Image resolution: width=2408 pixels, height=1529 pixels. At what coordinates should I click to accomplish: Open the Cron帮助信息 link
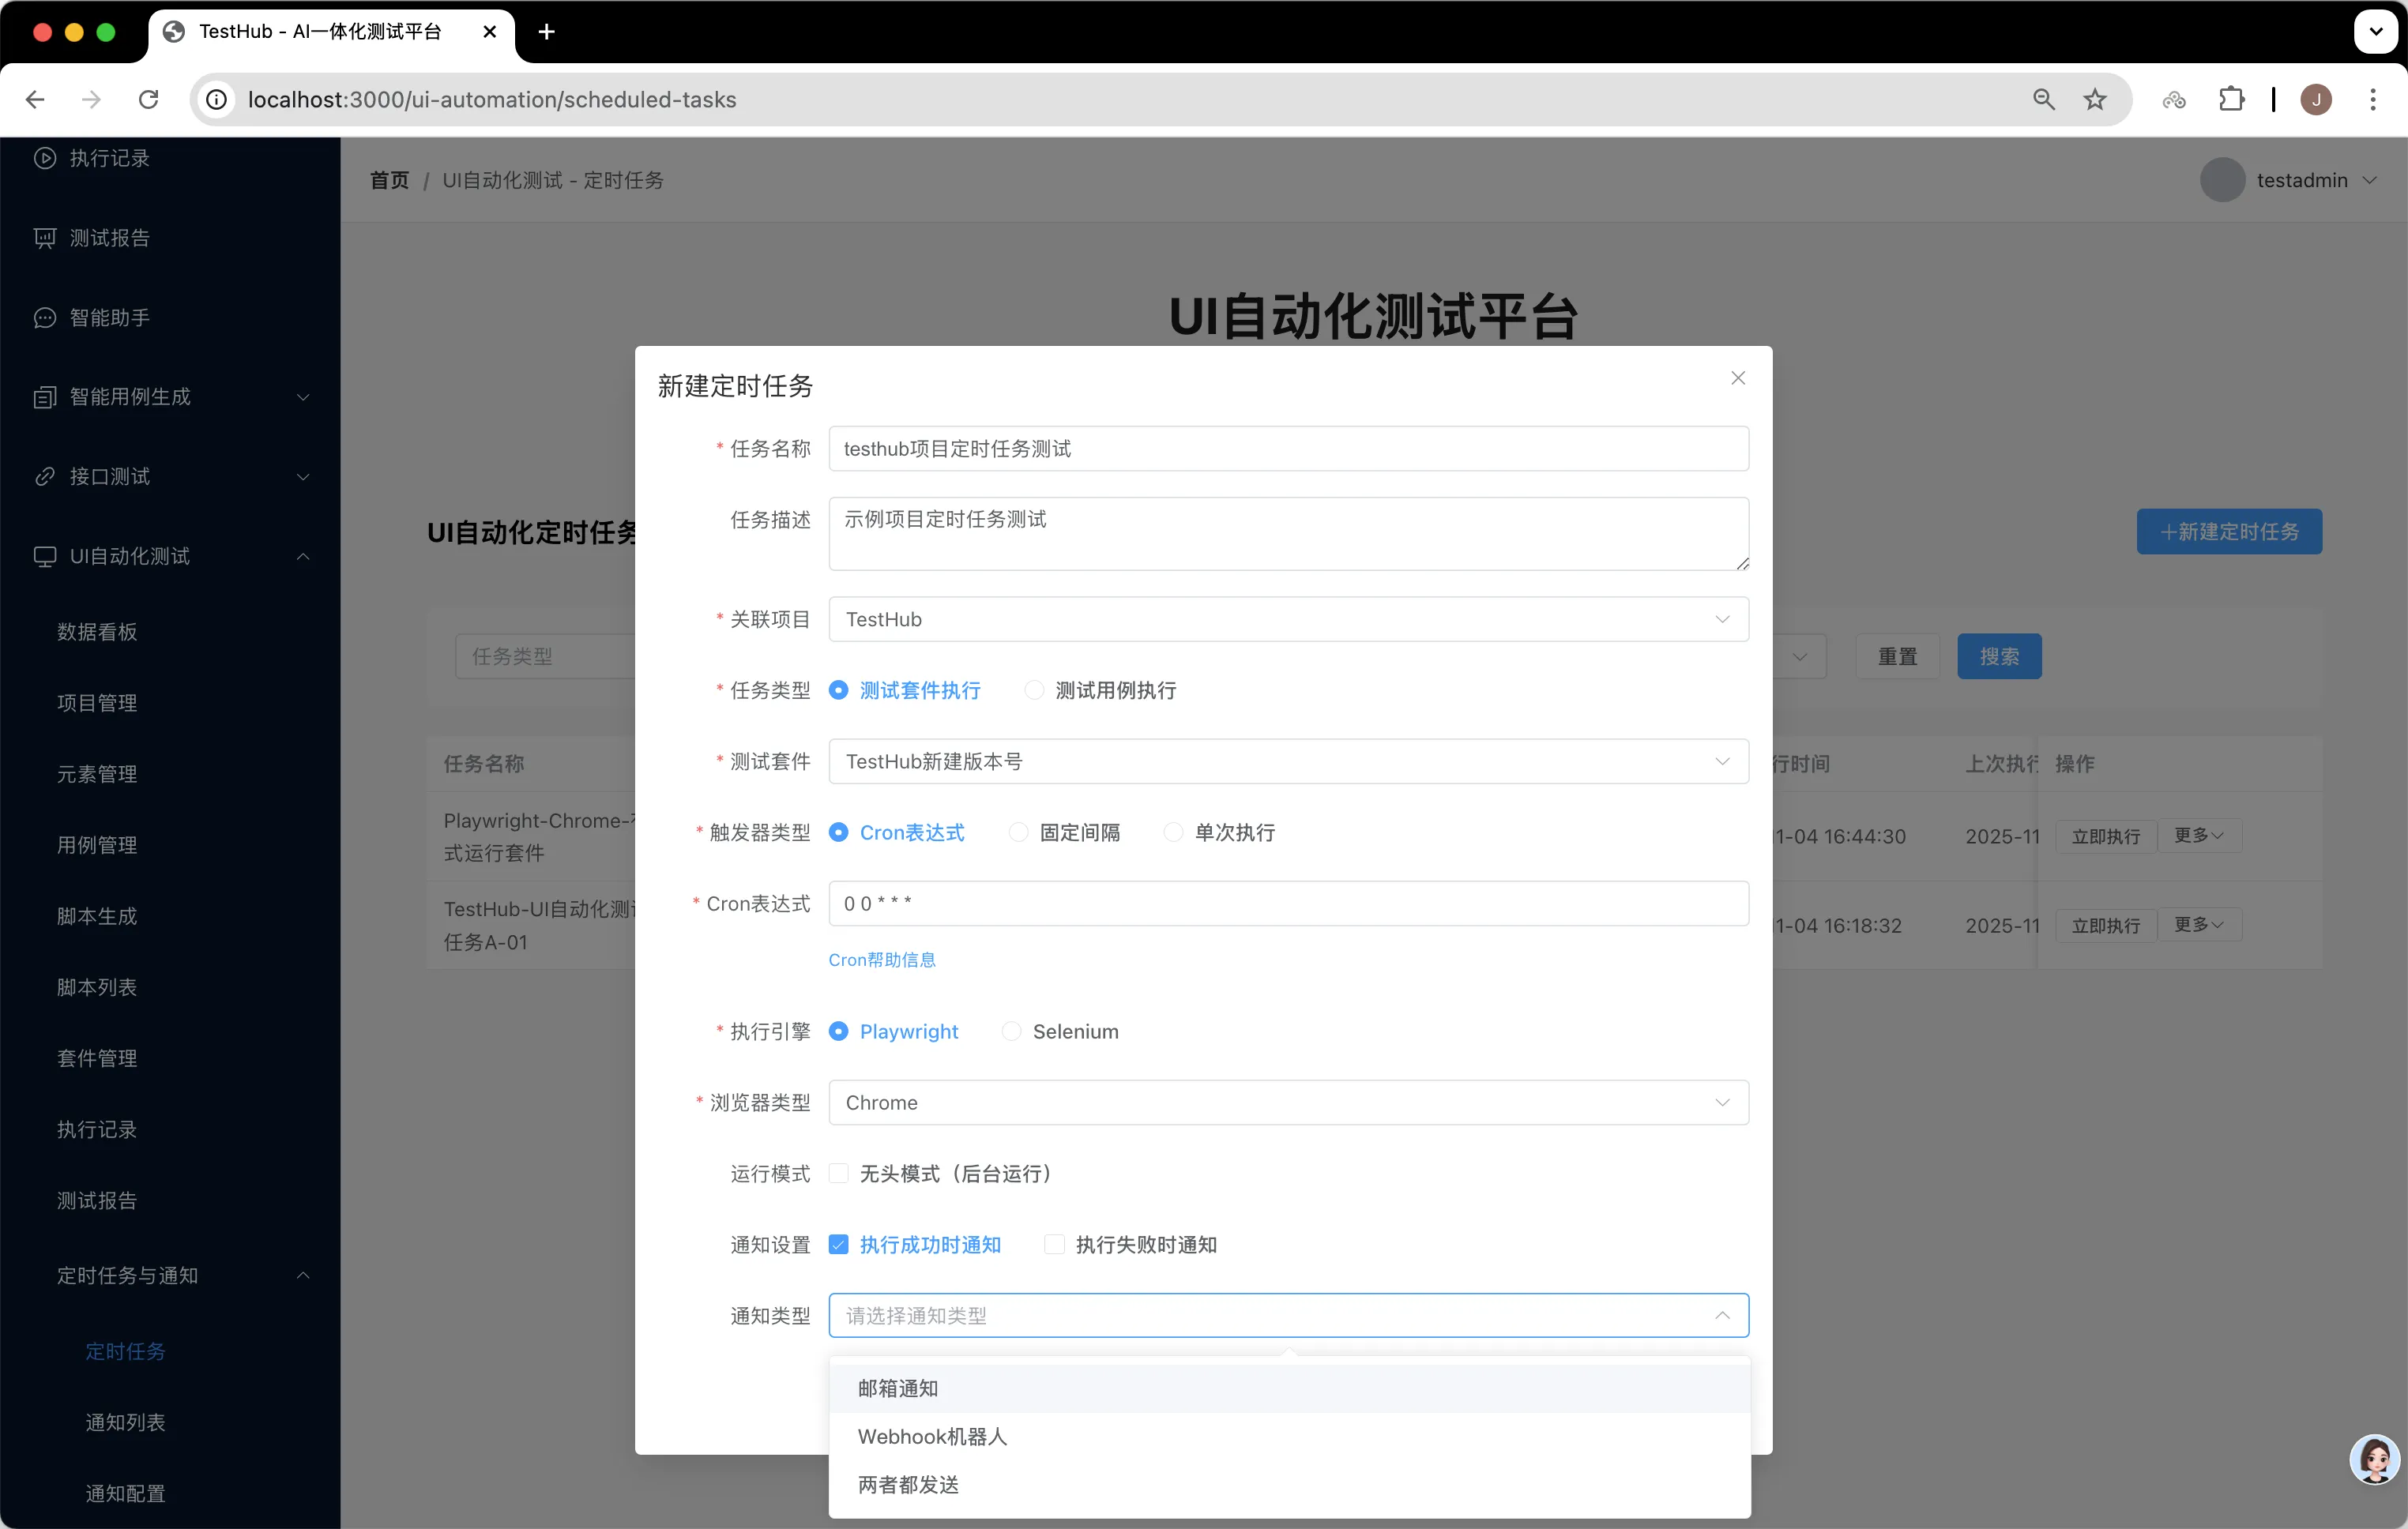tap(881, 959)
